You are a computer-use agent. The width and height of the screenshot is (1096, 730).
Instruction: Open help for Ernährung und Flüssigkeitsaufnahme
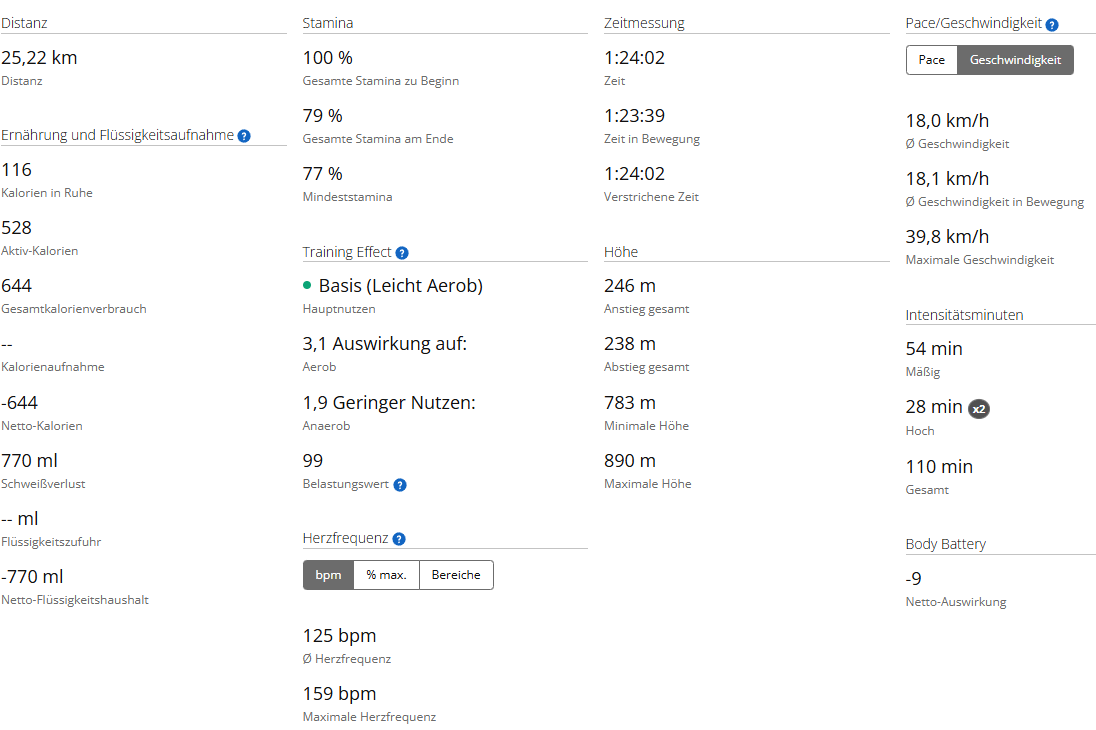(x=244, y=136)
